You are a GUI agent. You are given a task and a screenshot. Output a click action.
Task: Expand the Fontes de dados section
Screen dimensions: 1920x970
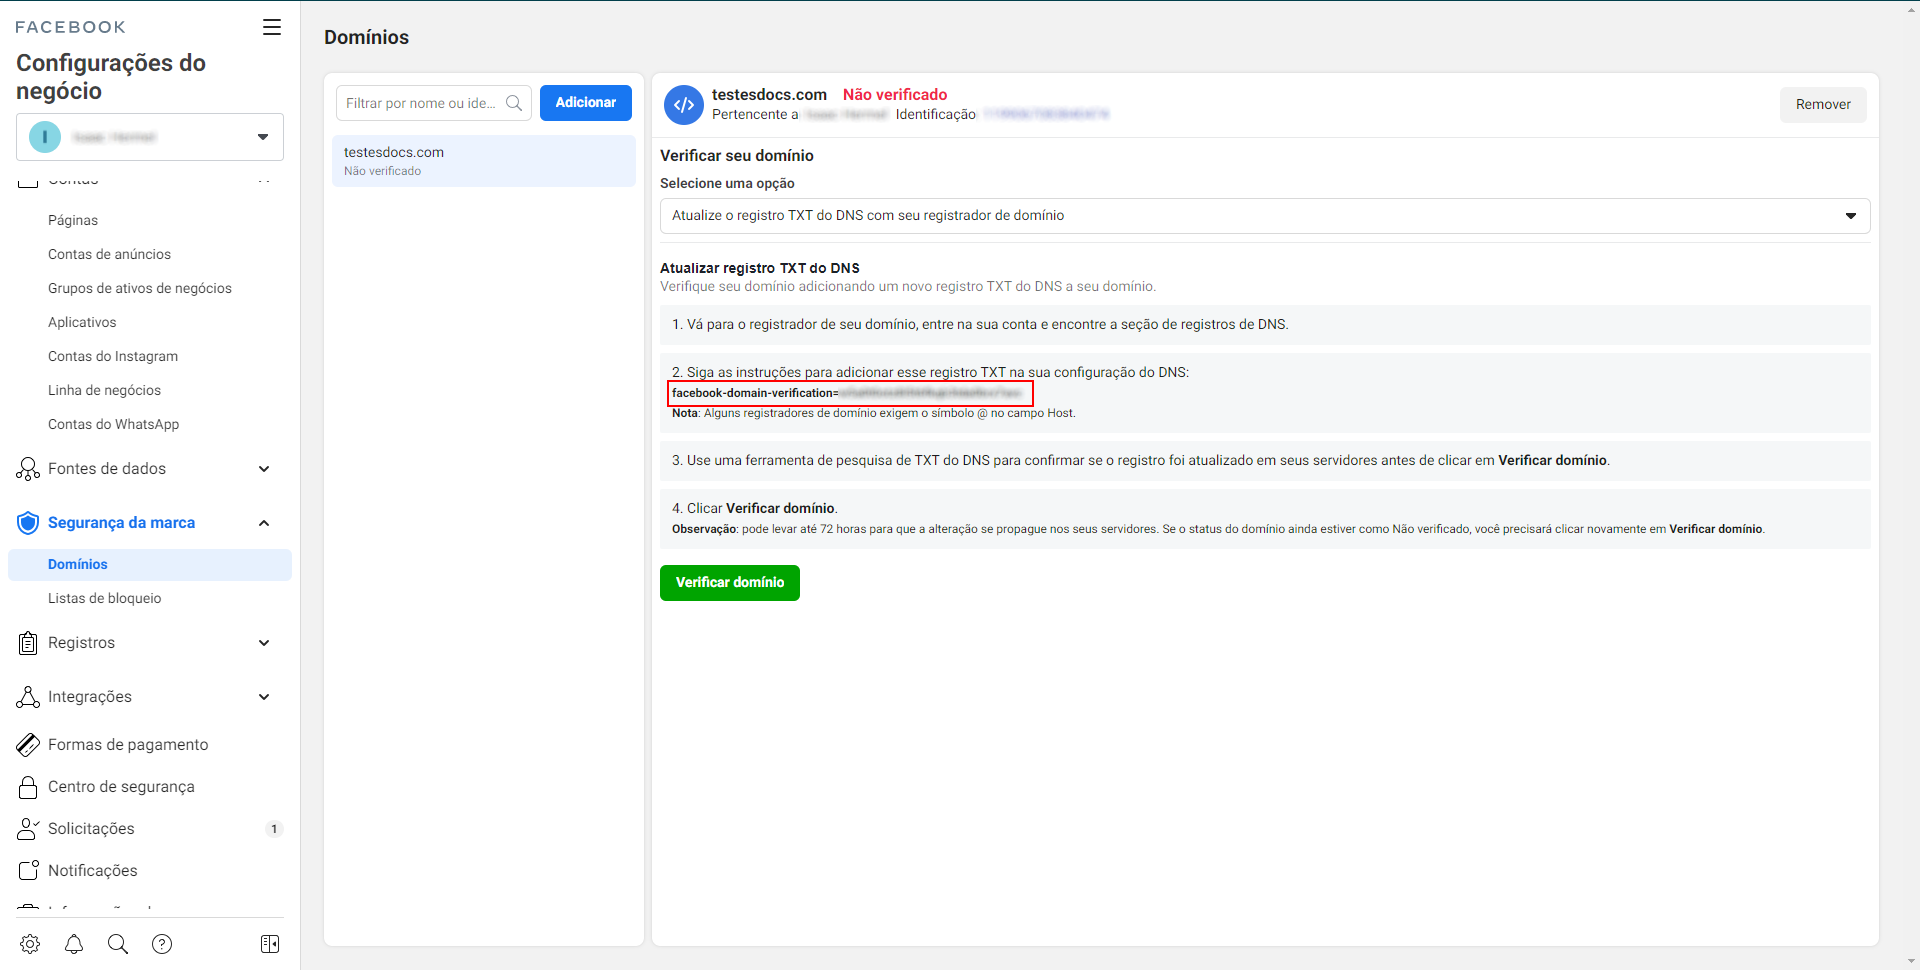264,469
